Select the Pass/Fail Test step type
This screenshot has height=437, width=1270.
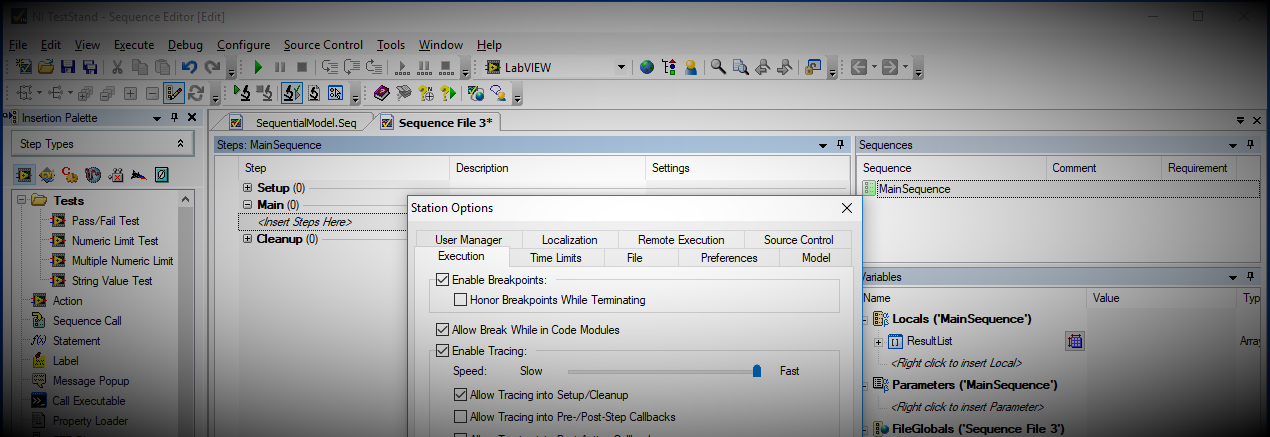click(x=105, y=221)
